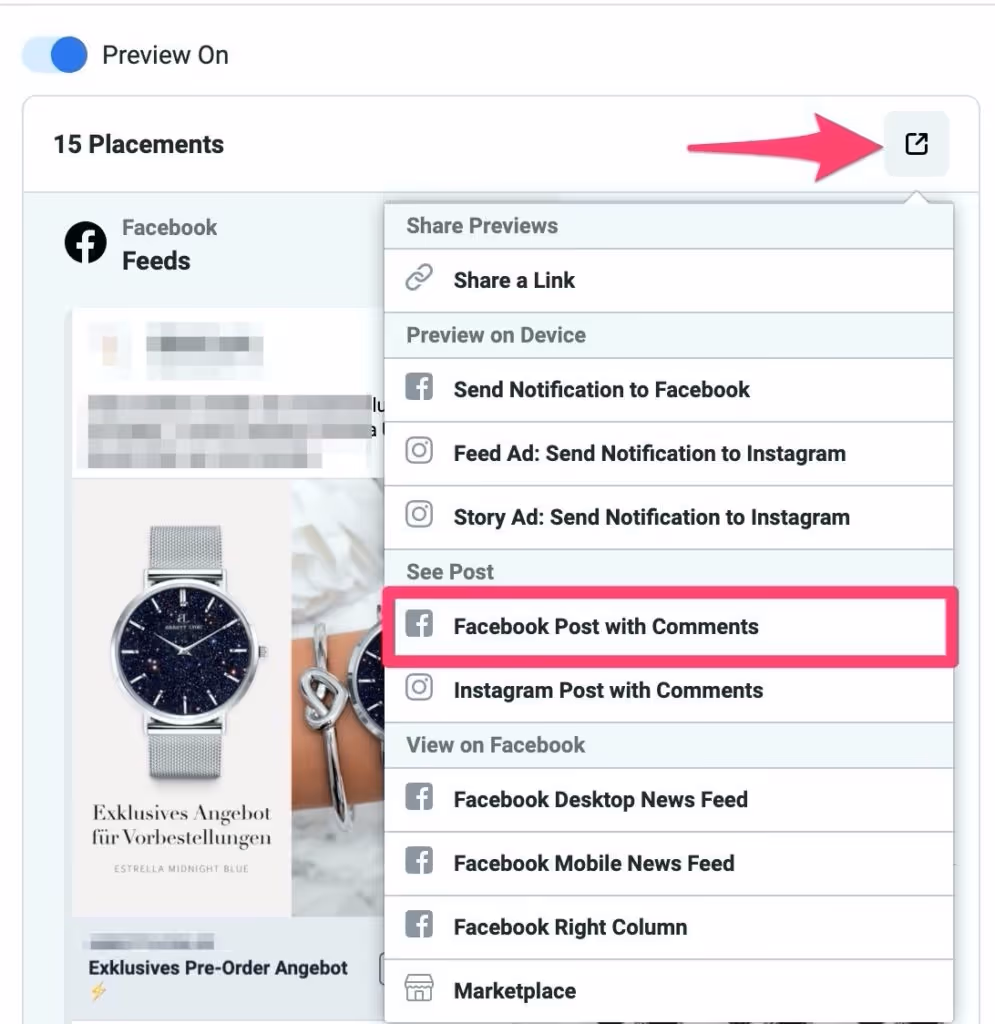This screenshot has height=1024, width=995.
Task: Choose Facebook Right Column
Action: [x=669, y=927]
